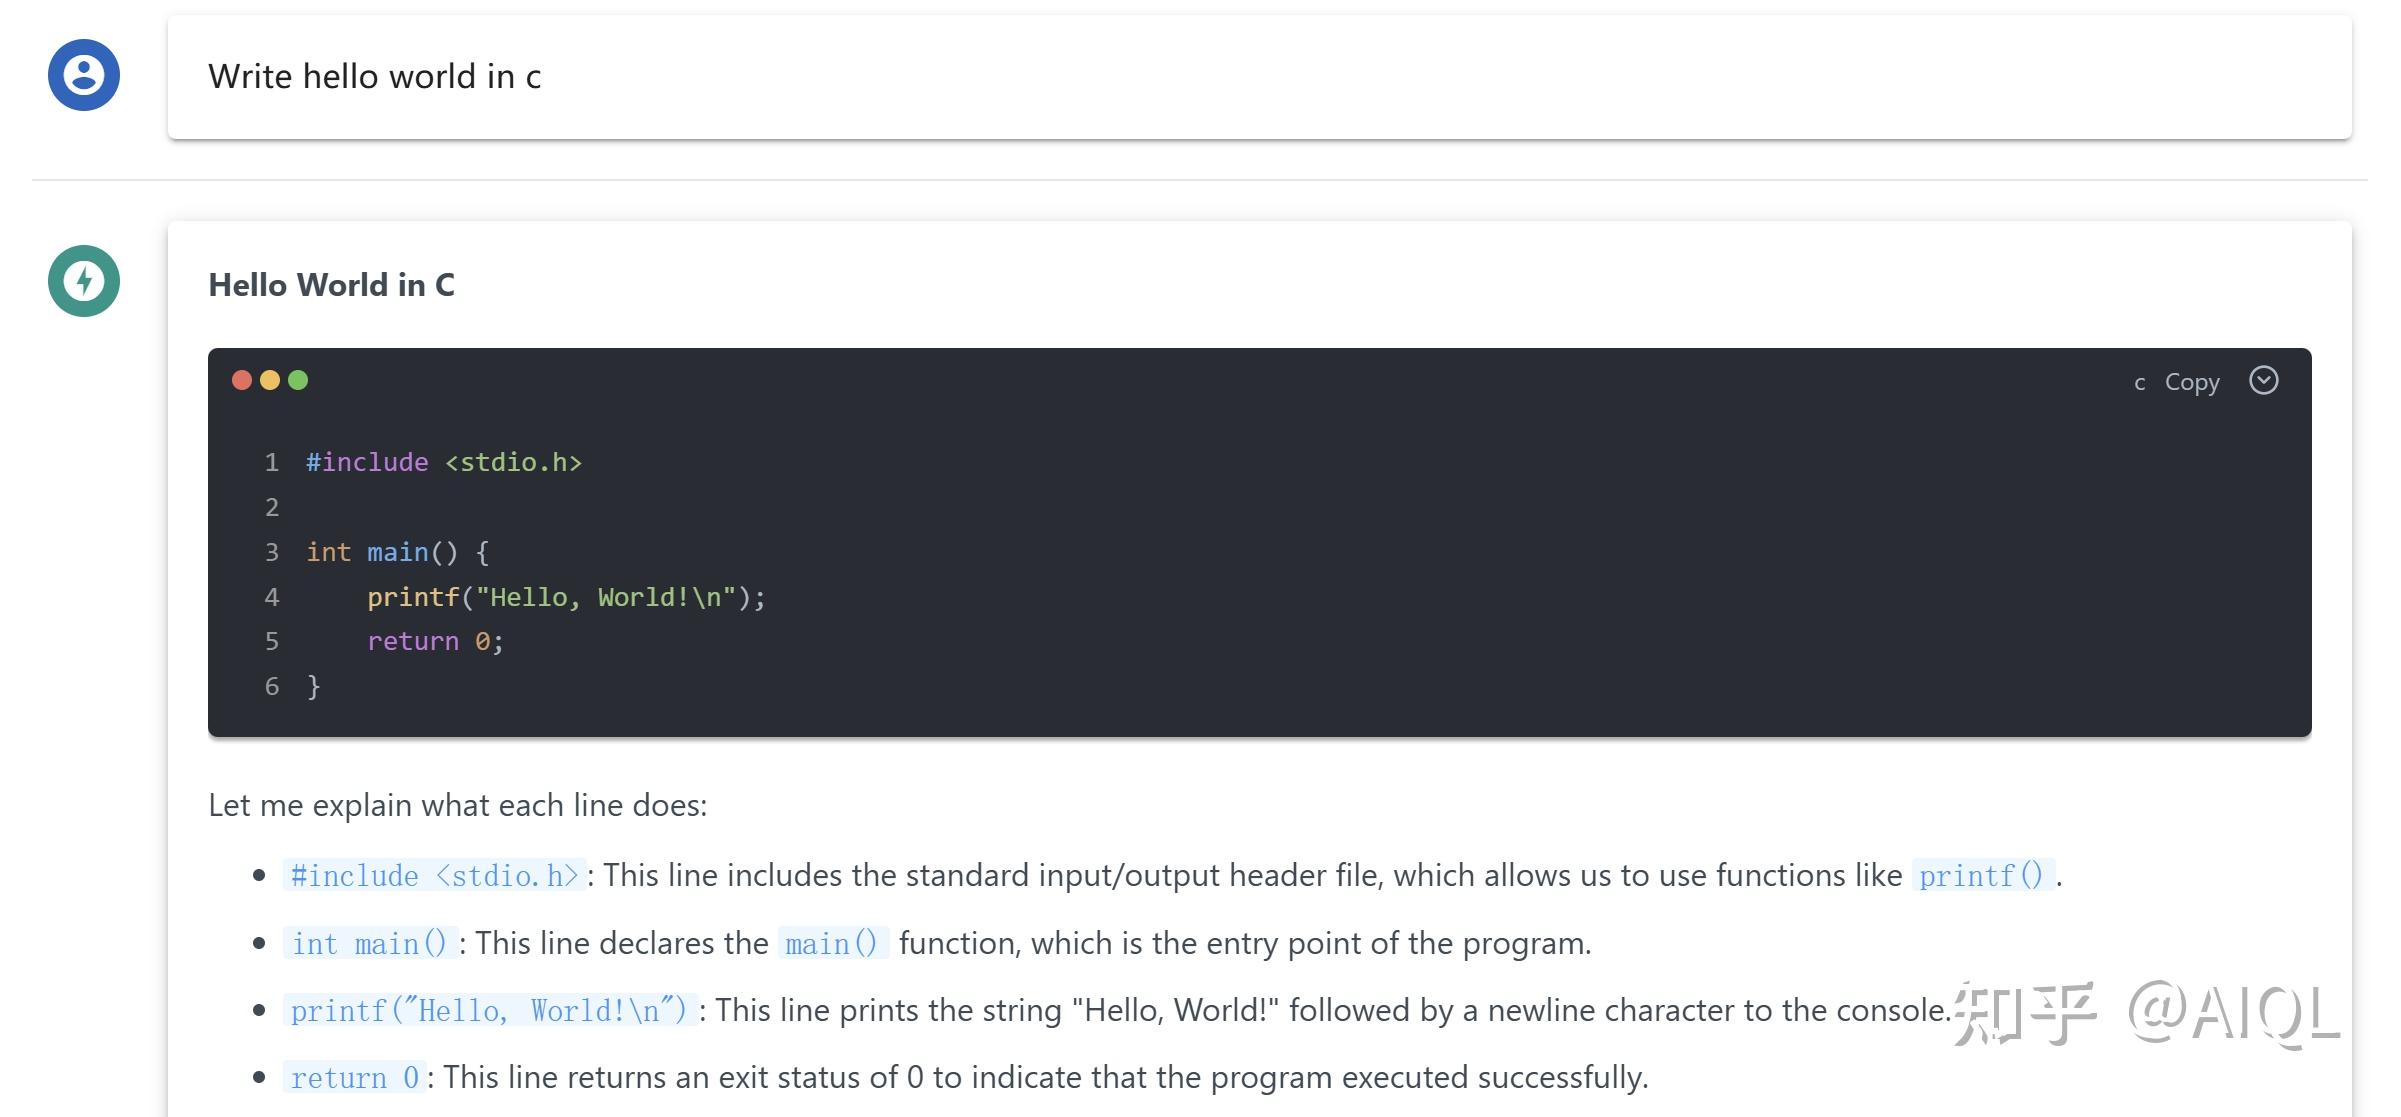Click the inline '#include <stdio.h>' code tag
The image size is (2401, 1117).
(434, 876)
